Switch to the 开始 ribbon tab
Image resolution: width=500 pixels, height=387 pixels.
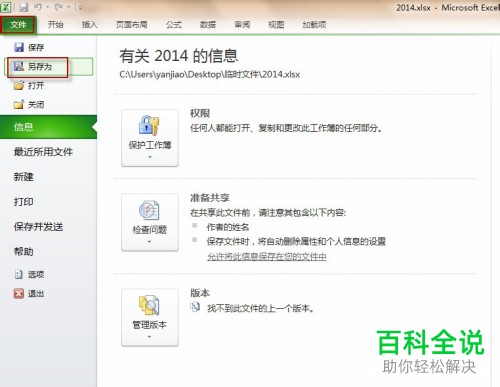55,25
